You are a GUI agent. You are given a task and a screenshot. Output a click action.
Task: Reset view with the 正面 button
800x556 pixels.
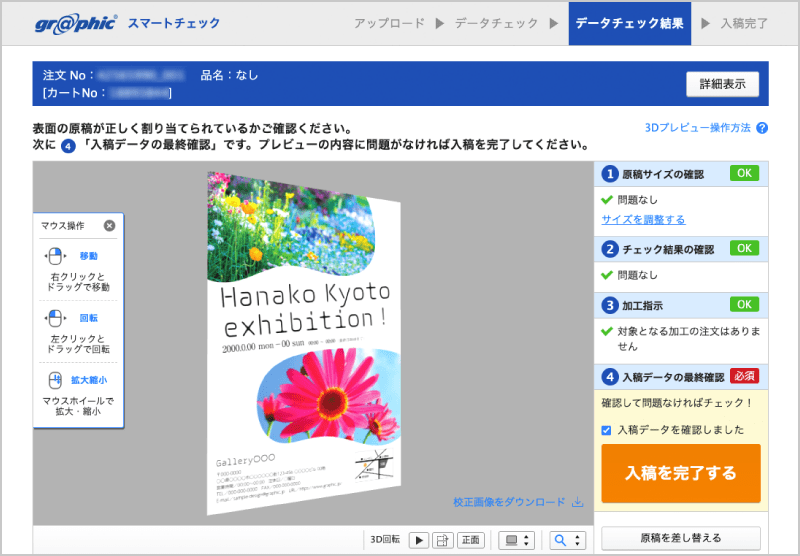pyautogui.click(x=470, y=540)
